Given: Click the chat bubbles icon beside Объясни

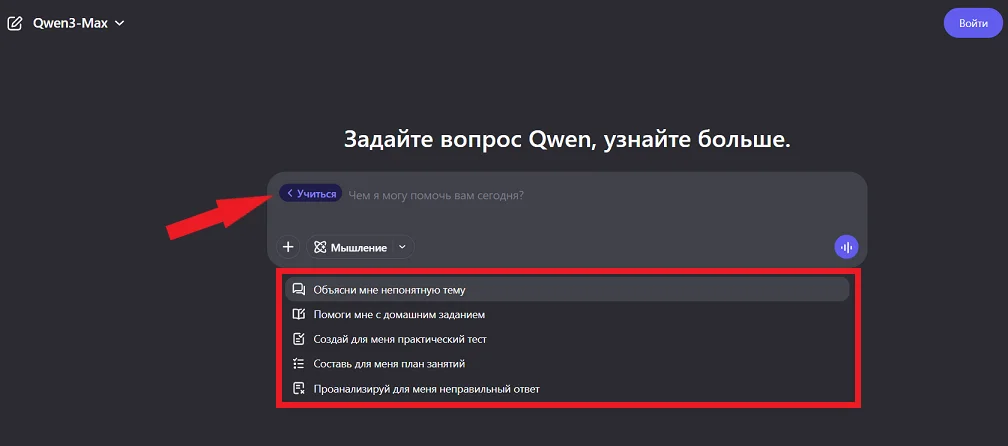Looking at the screenshot, I should (298, 289).
